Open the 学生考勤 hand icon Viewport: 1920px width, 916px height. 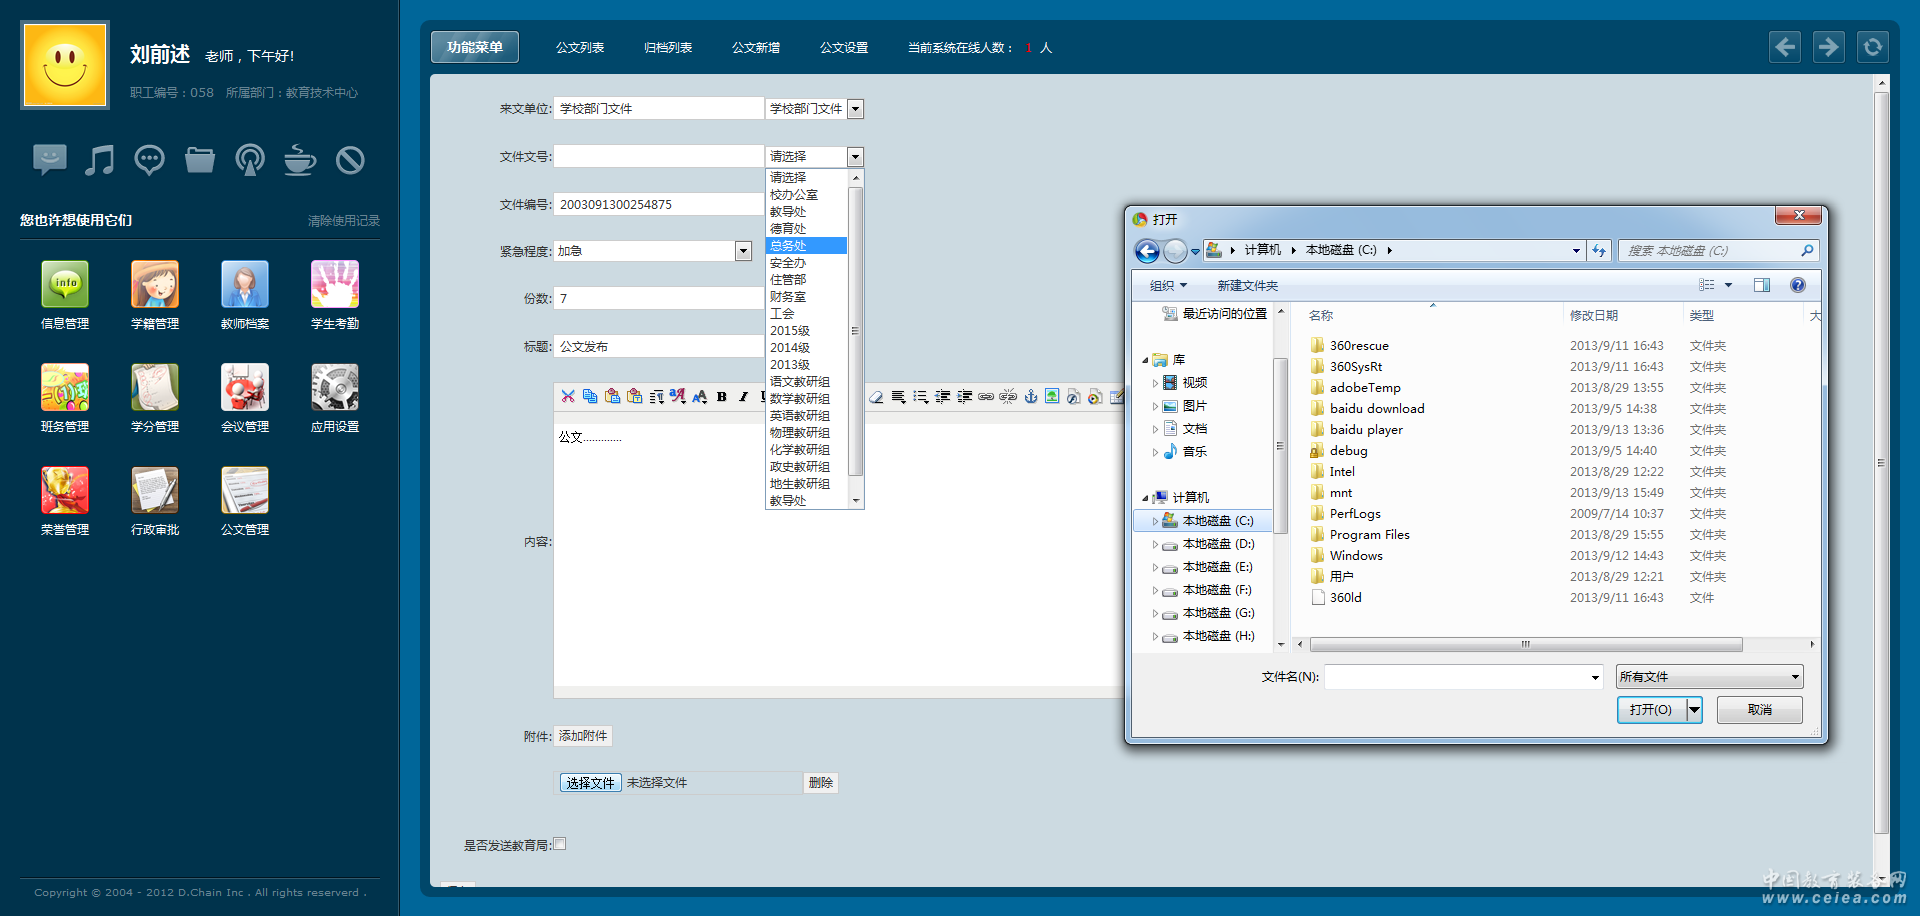click(x=335, y=285)
